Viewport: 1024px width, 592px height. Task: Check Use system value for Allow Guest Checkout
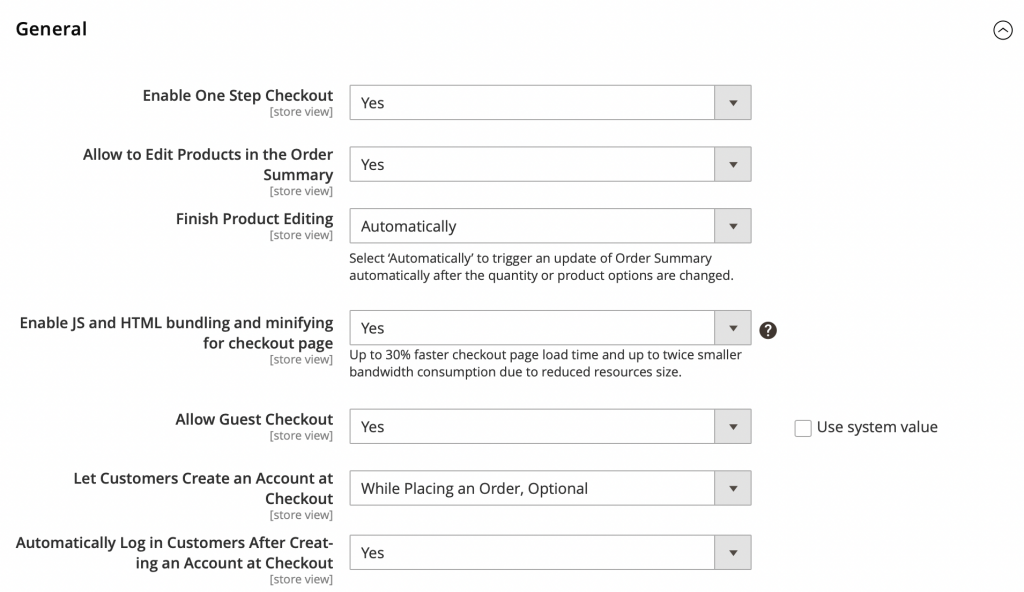pos(803,427)
